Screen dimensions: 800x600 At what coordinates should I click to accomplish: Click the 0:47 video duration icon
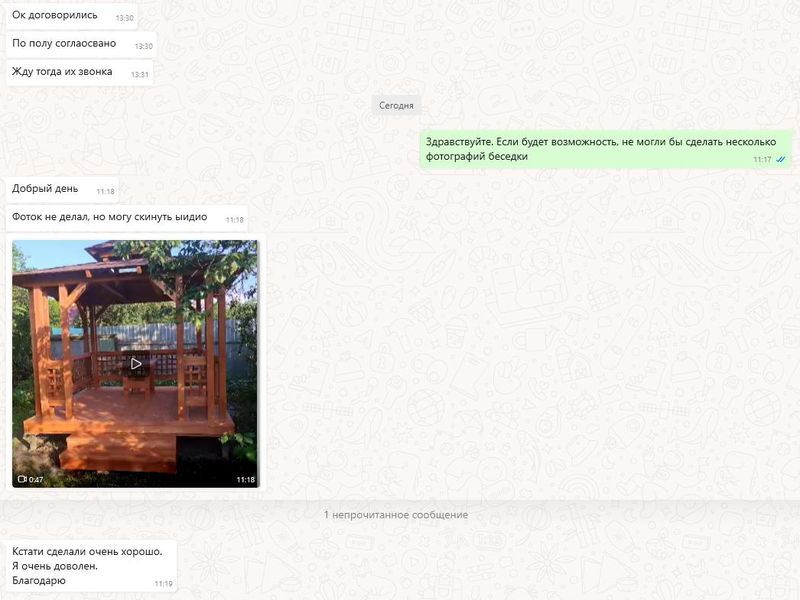coord(22,479)
